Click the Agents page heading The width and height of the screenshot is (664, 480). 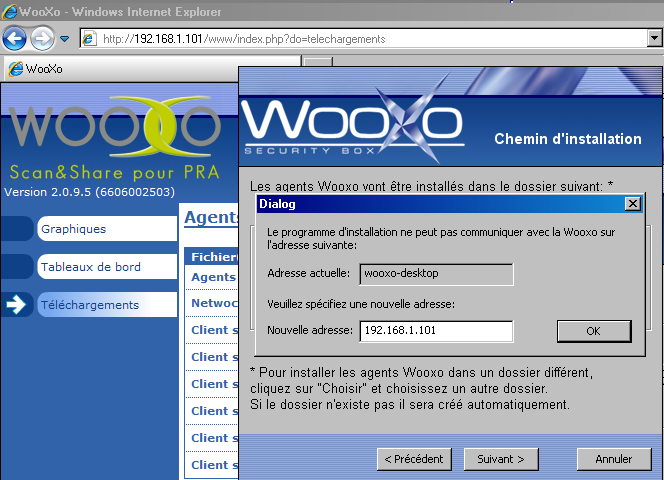[211, 217]
